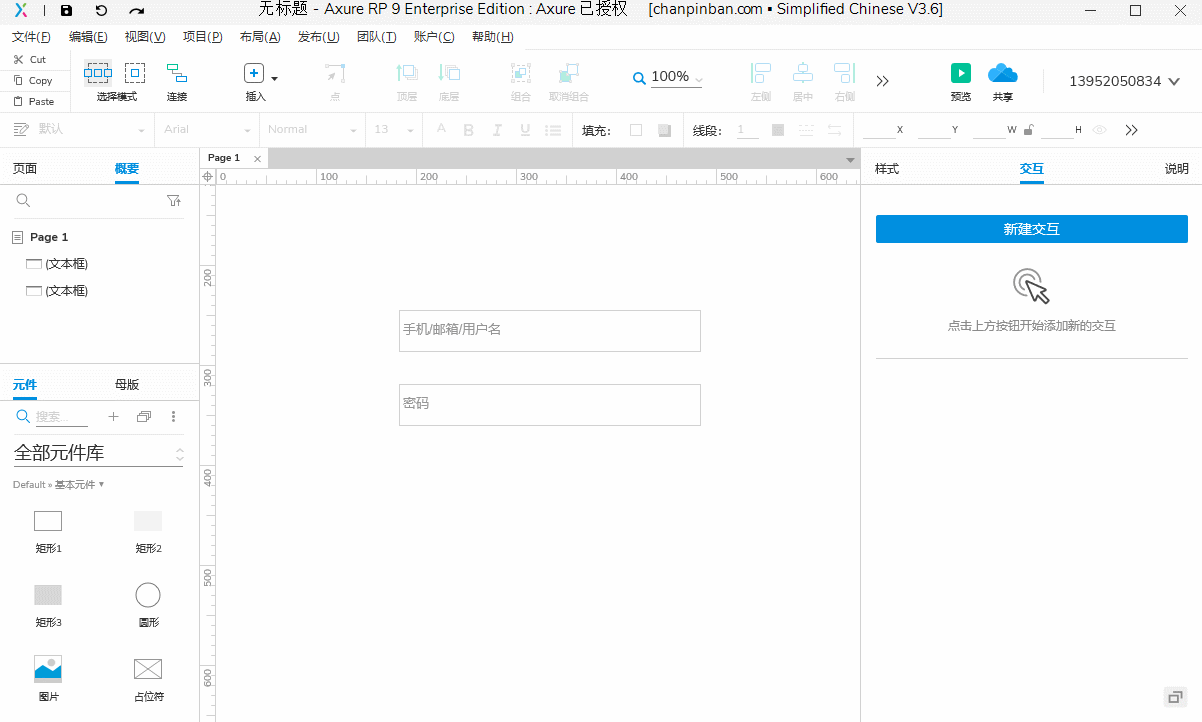Open the 发布(U) menu
1202x722 pixels.
(318, 37)
